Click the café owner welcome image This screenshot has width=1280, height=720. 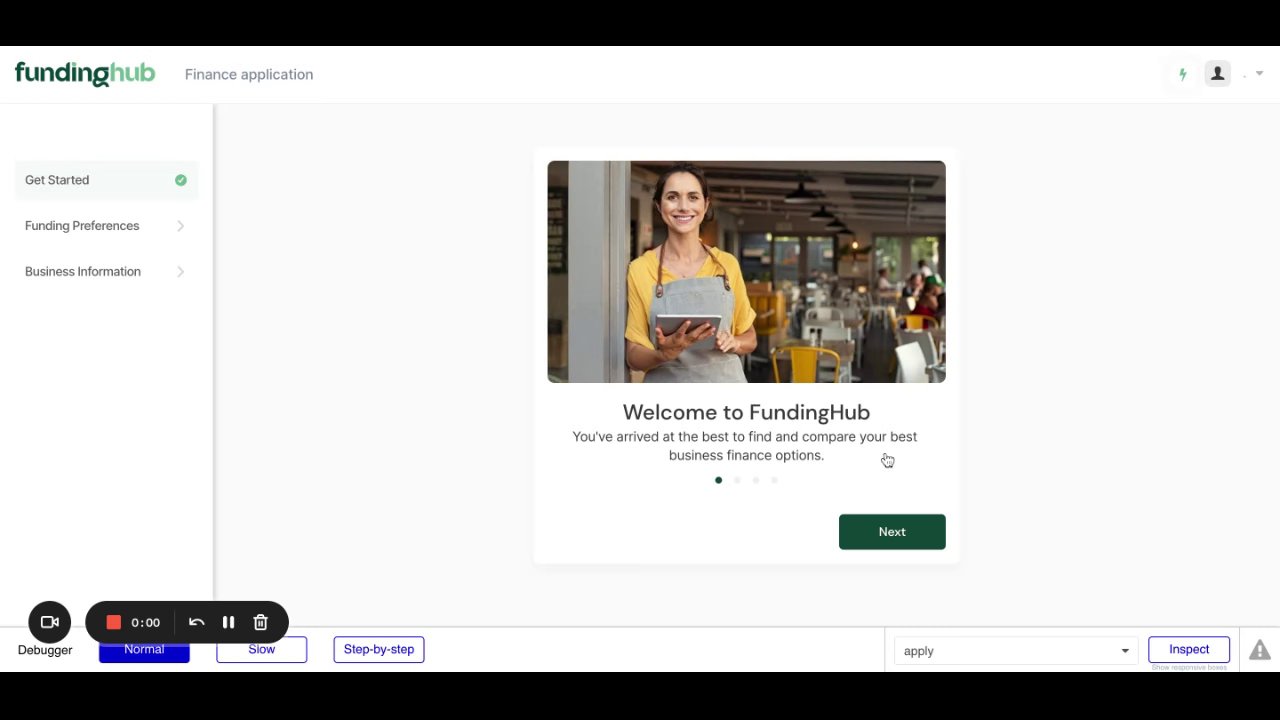[746, 272]
